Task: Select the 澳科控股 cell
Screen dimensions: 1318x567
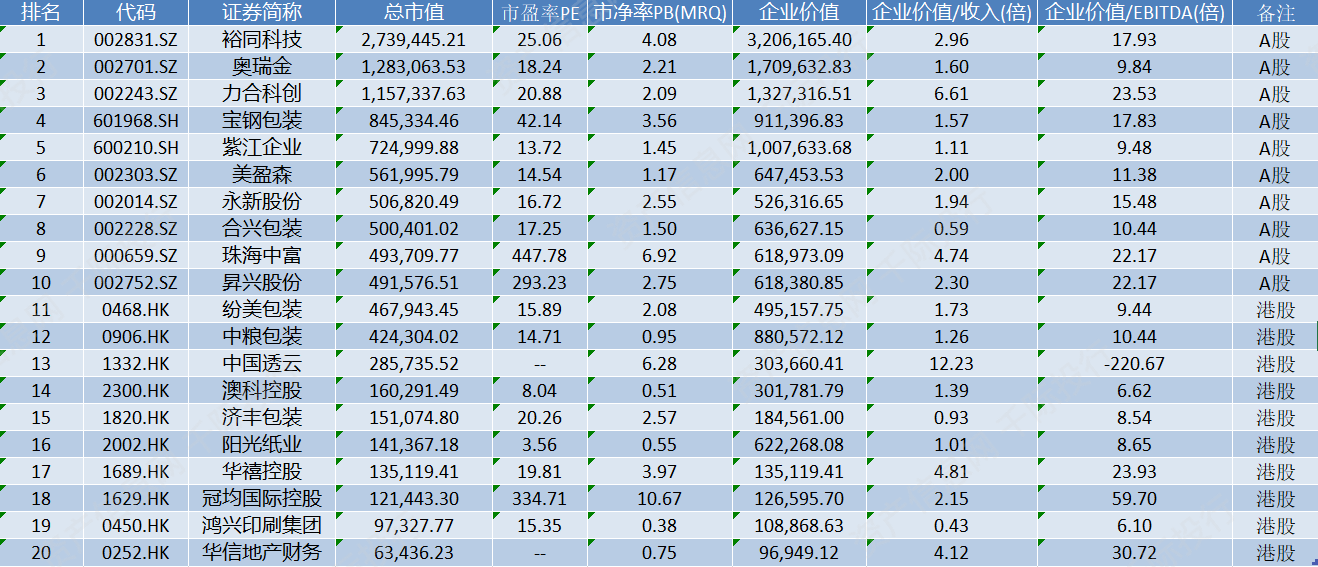Action: pyautogui.click(x=261, y=391)
